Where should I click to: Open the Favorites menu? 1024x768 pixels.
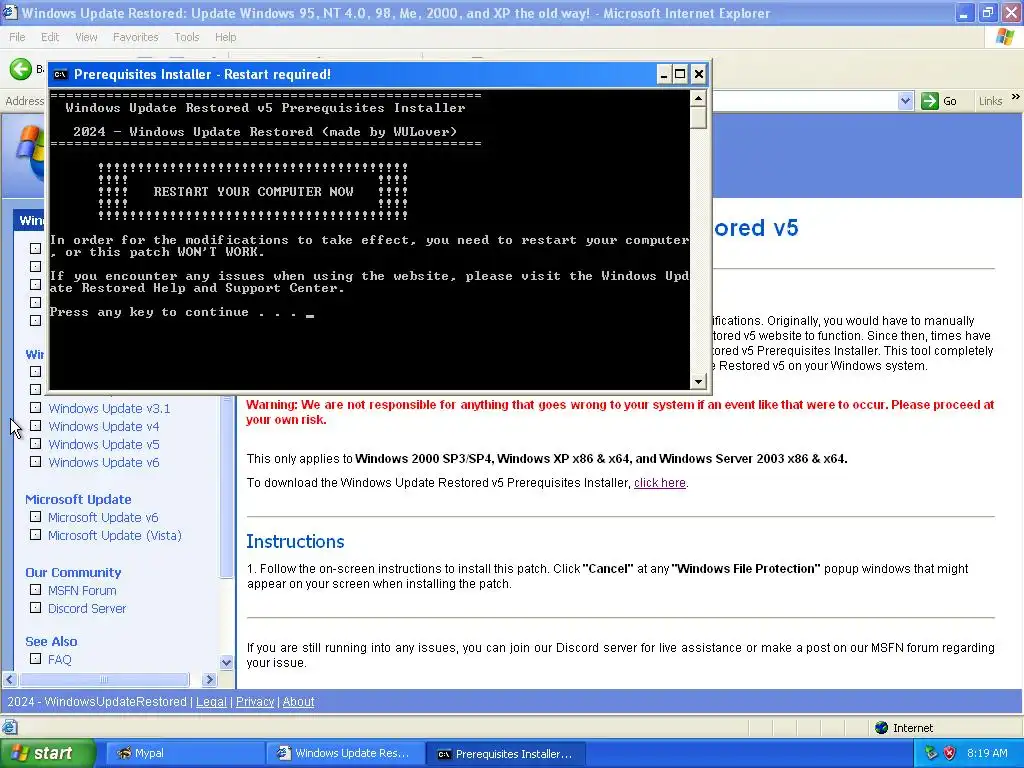point(135,37)
